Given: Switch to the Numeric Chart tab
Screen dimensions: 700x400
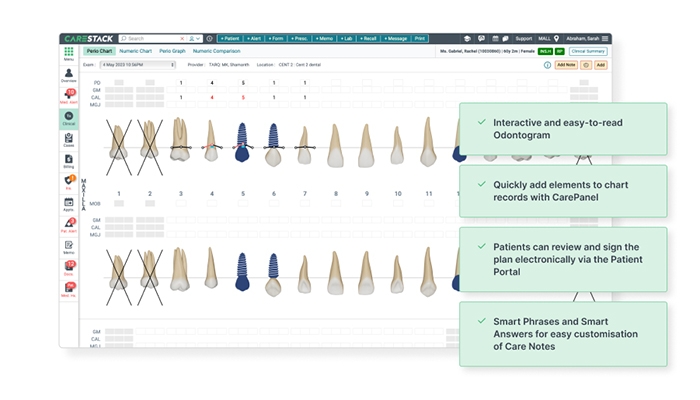Looking at the screenshot, I should pyautogui.click(x=136, y=51).
